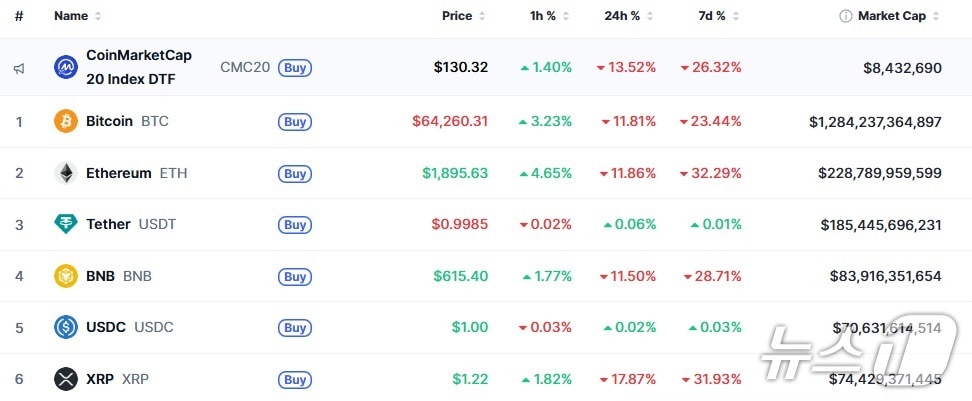Click the Market Cap info icon

coord(845,16)
